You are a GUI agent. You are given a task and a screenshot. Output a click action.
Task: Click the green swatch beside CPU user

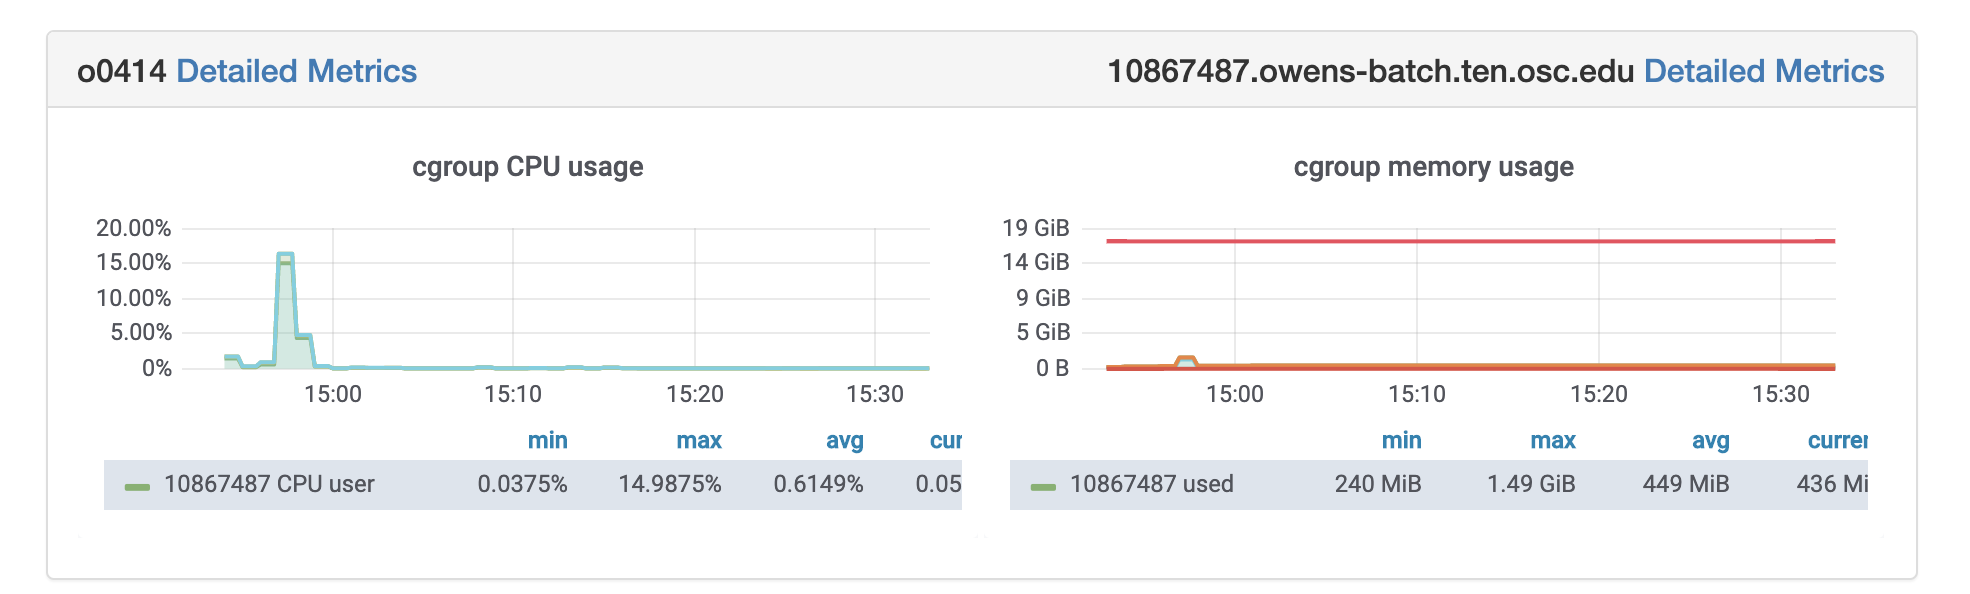coord(137,487)
